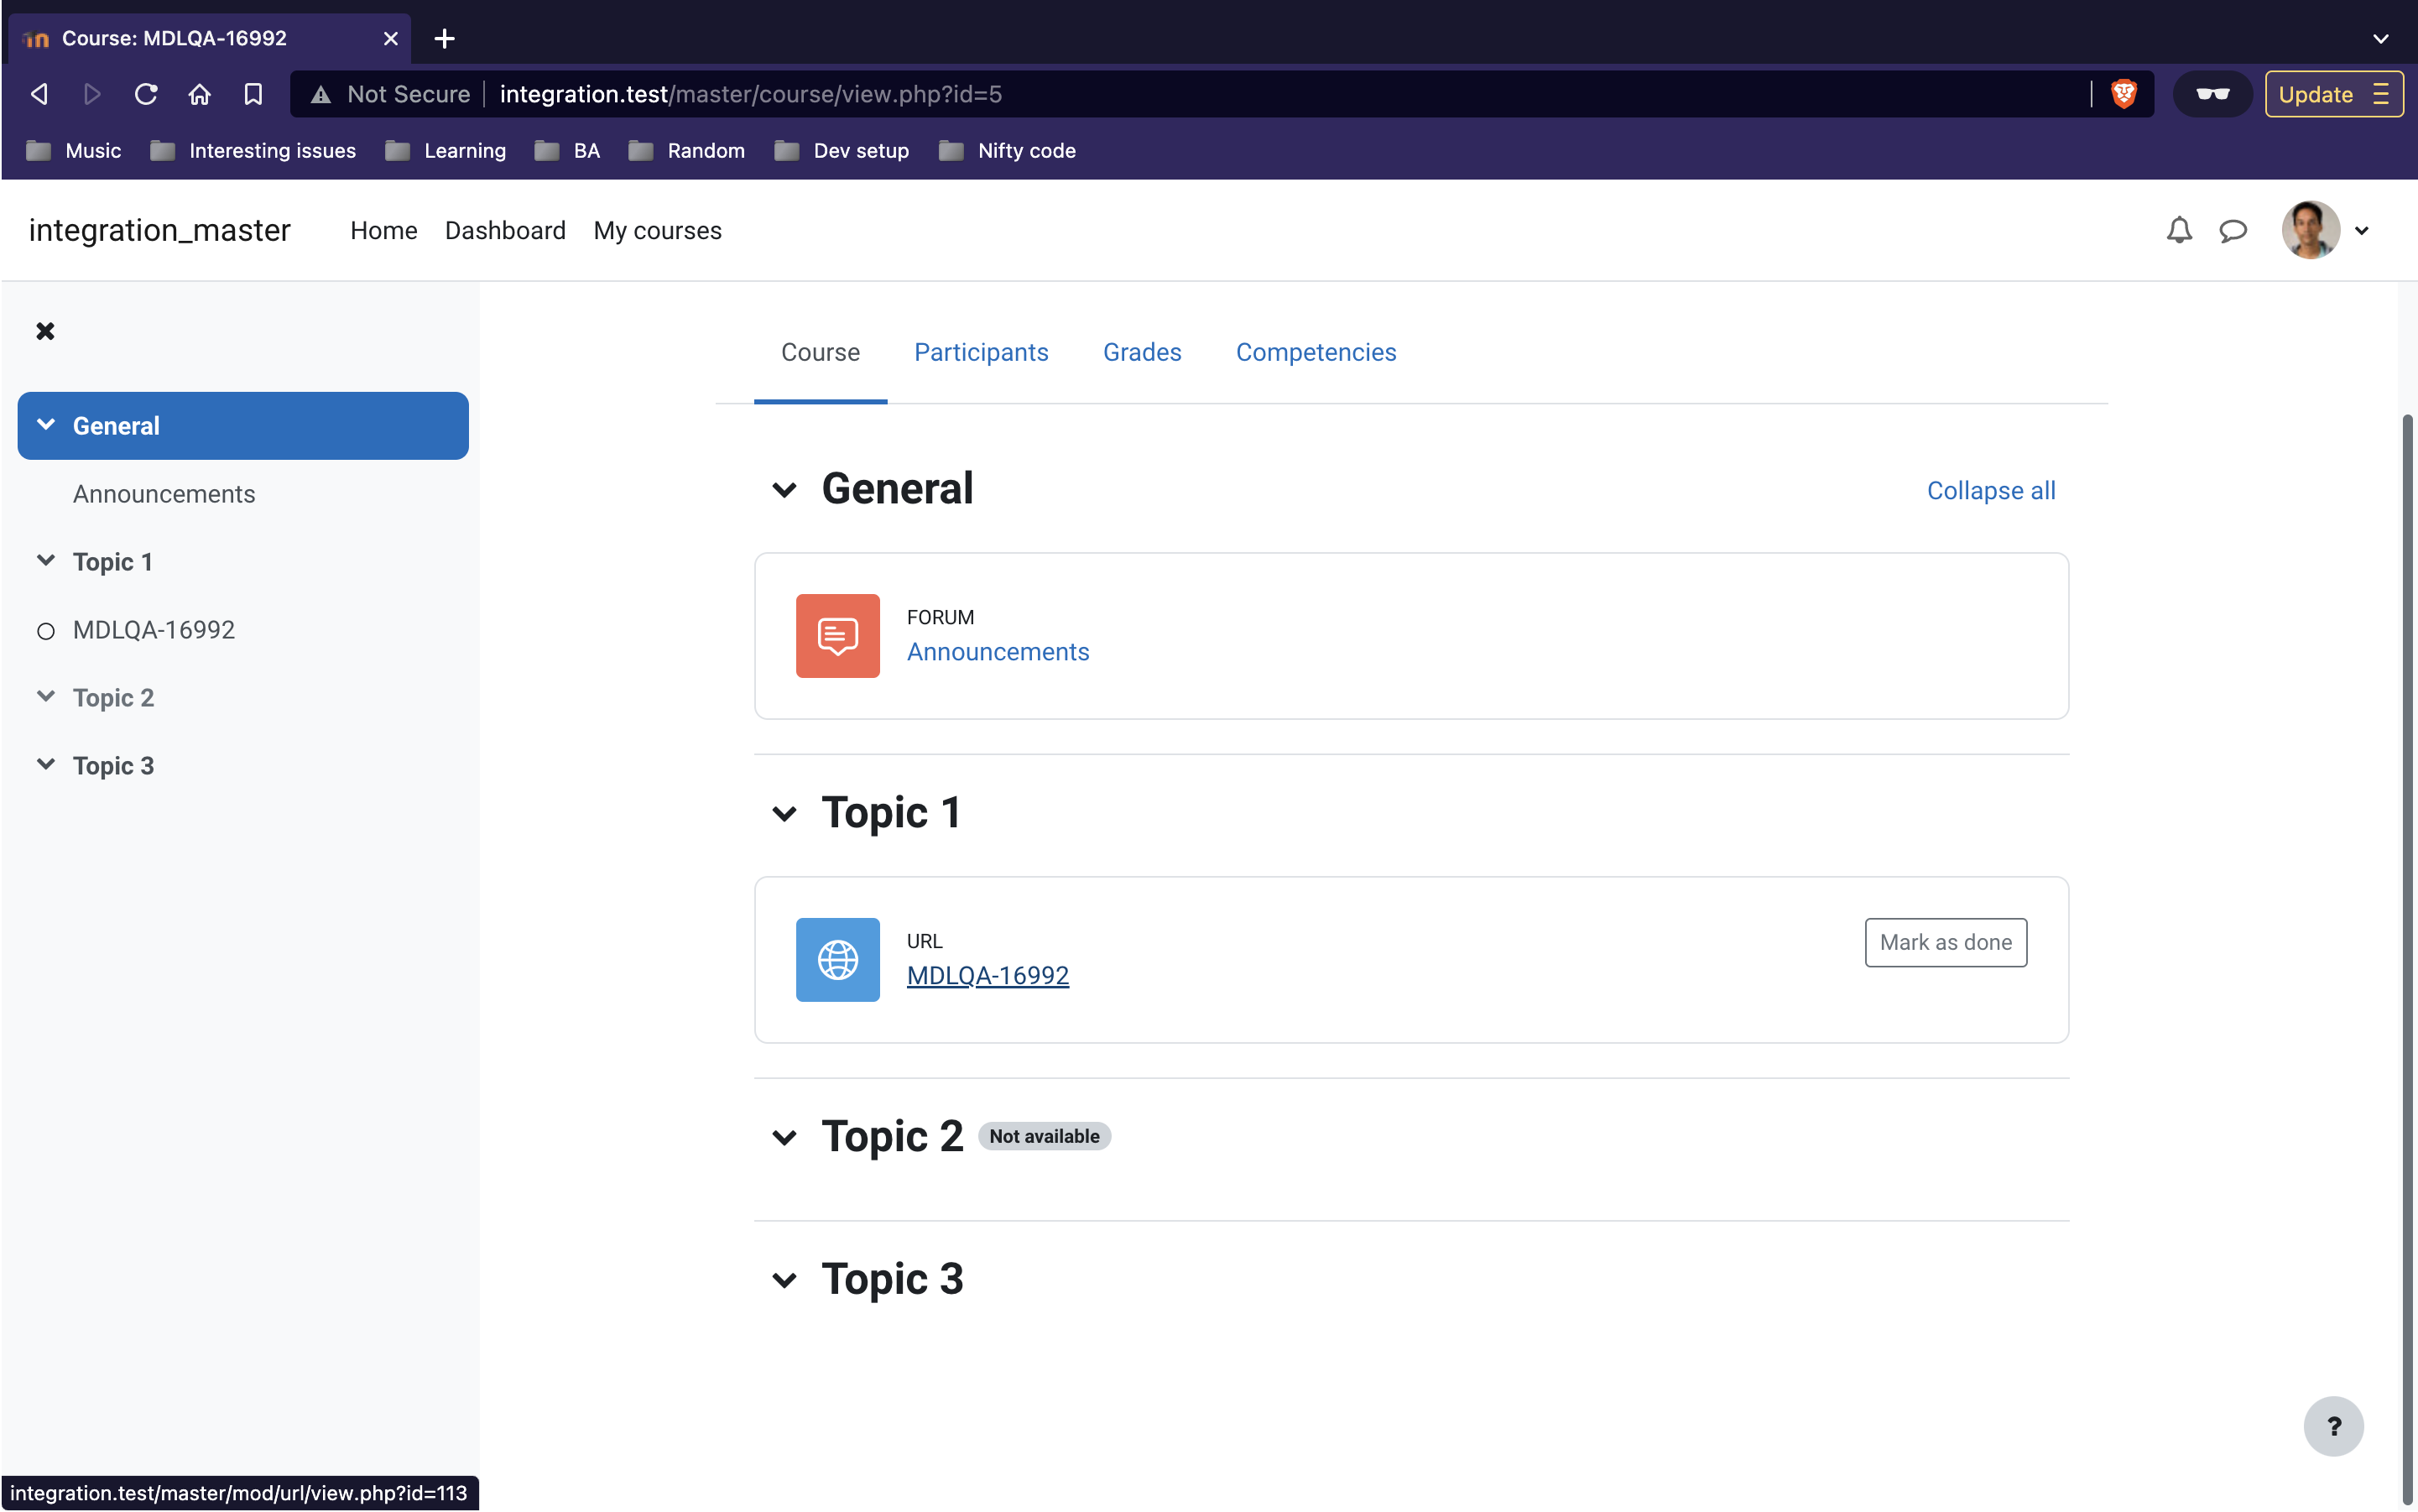Click the Update browser button
The width and height of the screenshot is (2418, 1512).
point(2333,94)
